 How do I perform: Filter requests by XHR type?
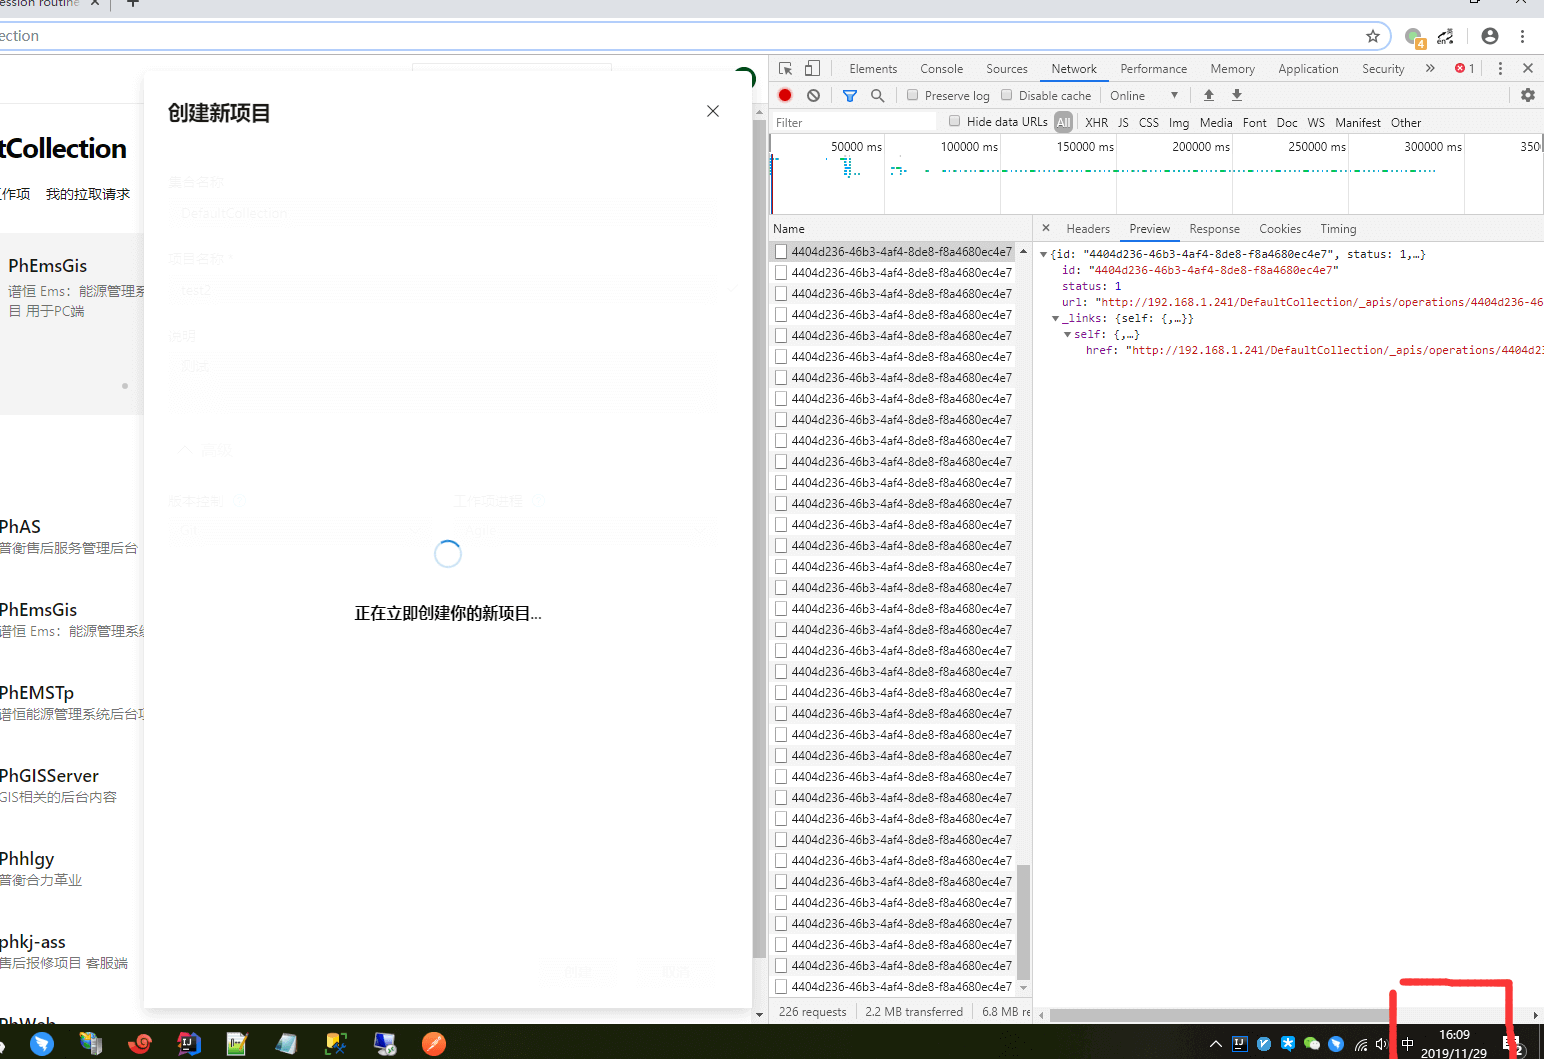(1096, 122)
